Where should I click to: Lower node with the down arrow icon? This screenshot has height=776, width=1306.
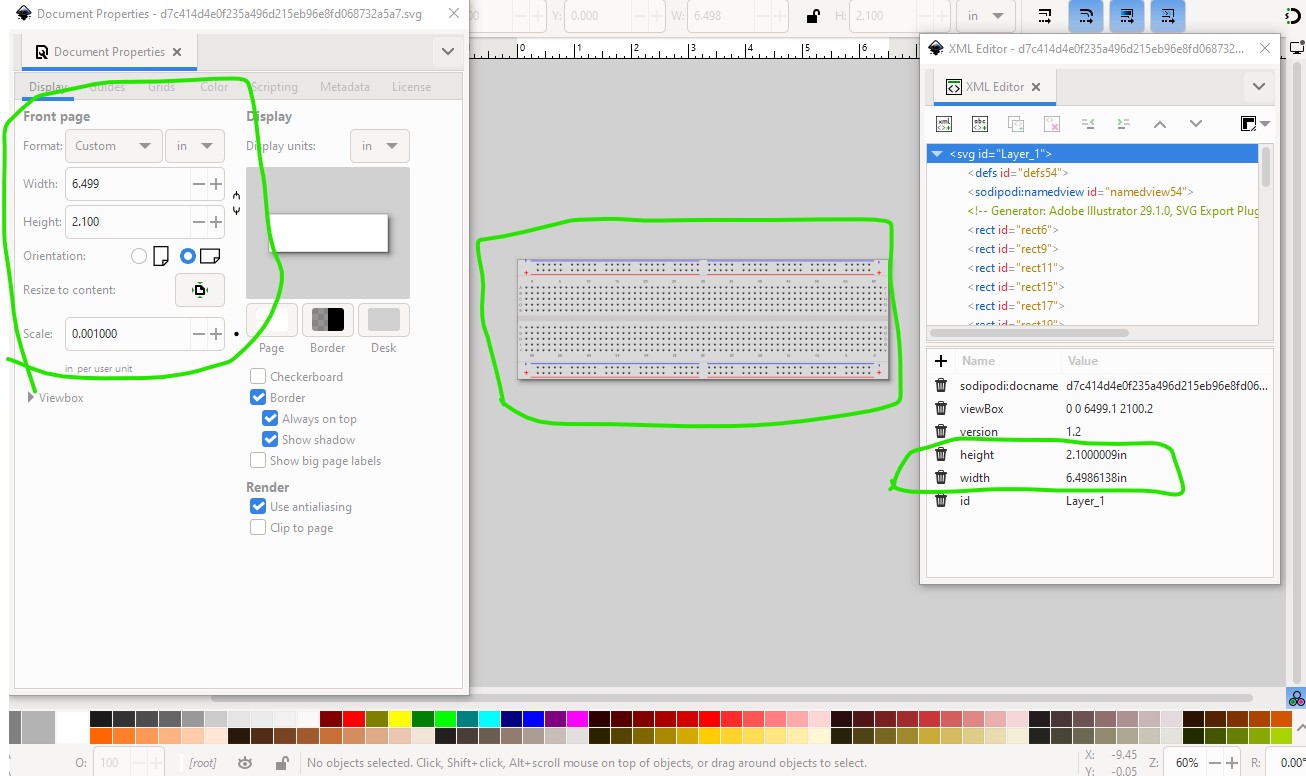pyautogui.click(x=1195, y=124)
